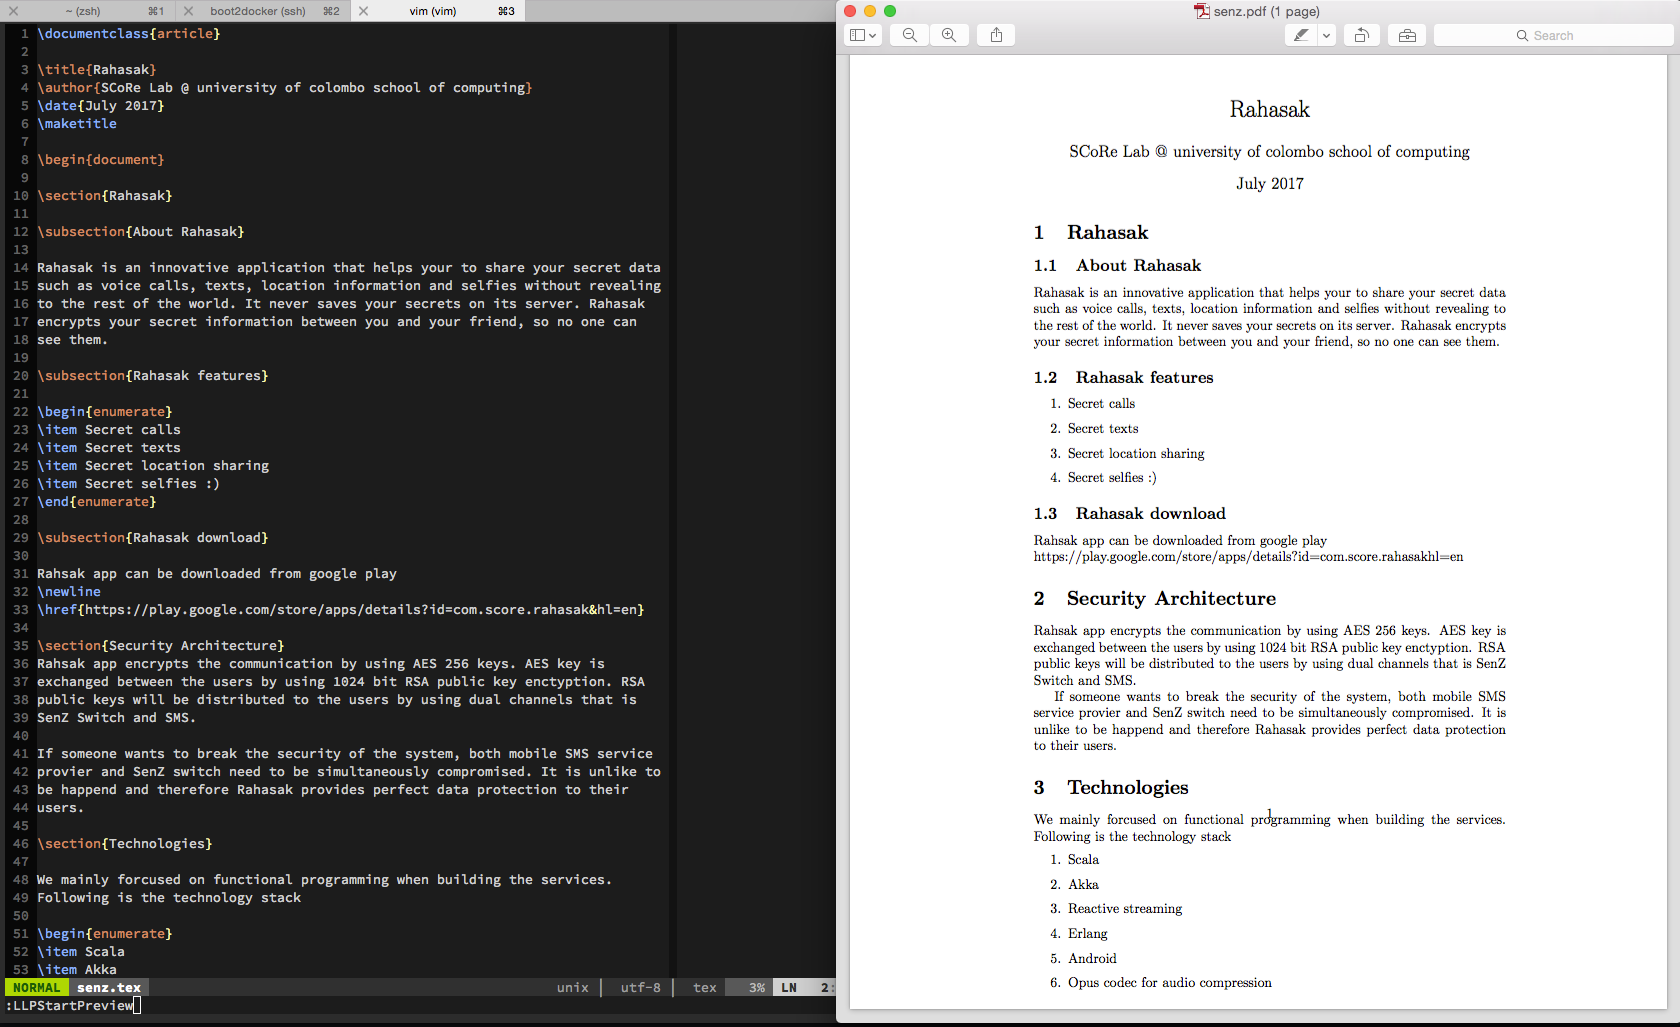Click \date{July 2017} line in vim
This screenshot has height=1027, width=1680.
[x=101, y=105]
